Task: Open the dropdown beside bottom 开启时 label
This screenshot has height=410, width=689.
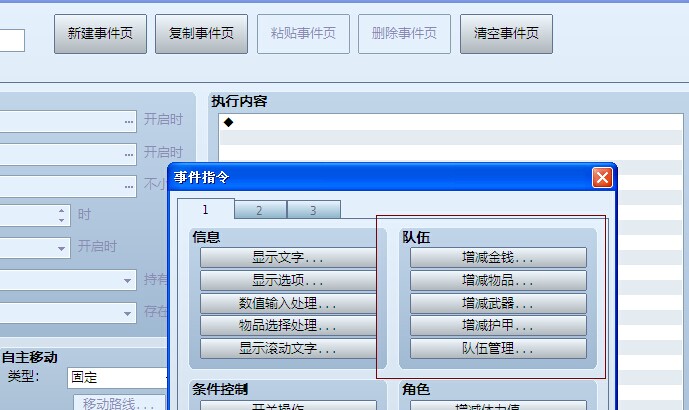Action: pyautogui.click(x=62, y=248)
